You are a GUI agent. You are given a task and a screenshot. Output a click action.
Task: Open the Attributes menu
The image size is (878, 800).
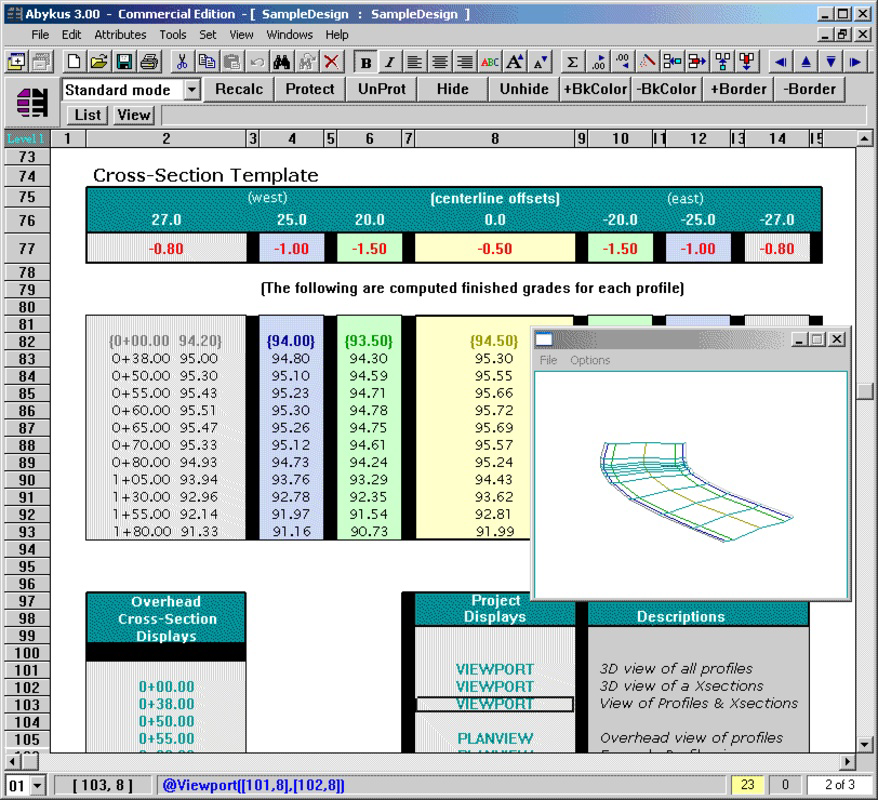click(x=120, y=35)
